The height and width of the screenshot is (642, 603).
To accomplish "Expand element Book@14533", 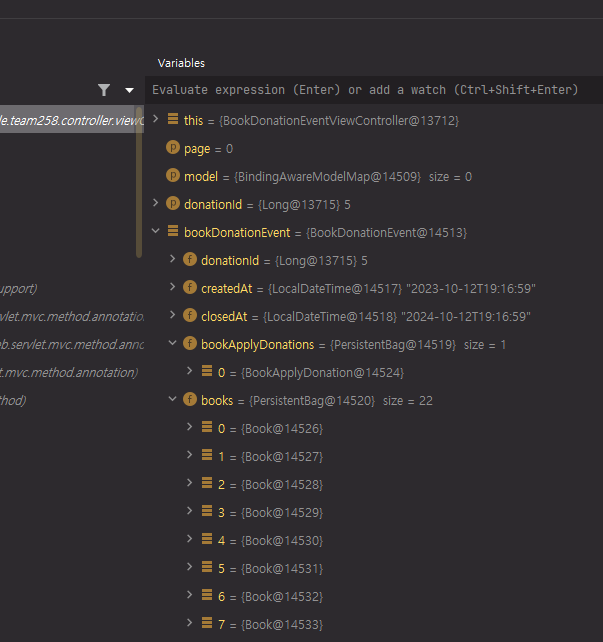I will coord(190,623).
